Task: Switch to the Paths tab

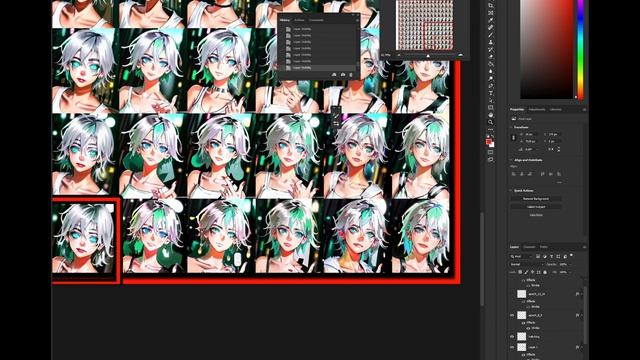Action: pos(544,247)
